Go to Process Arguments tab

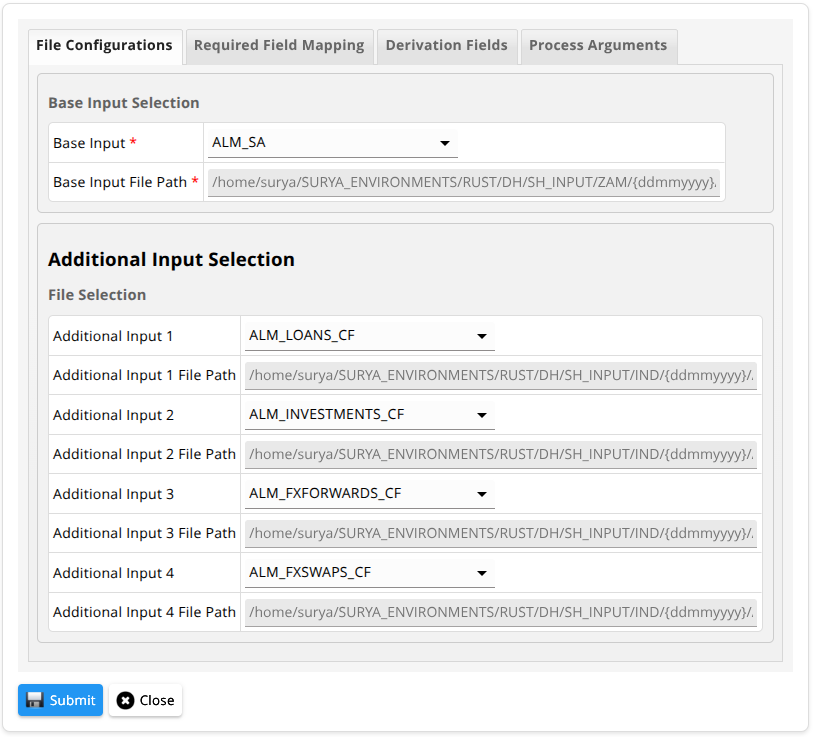tap(598, 46)
